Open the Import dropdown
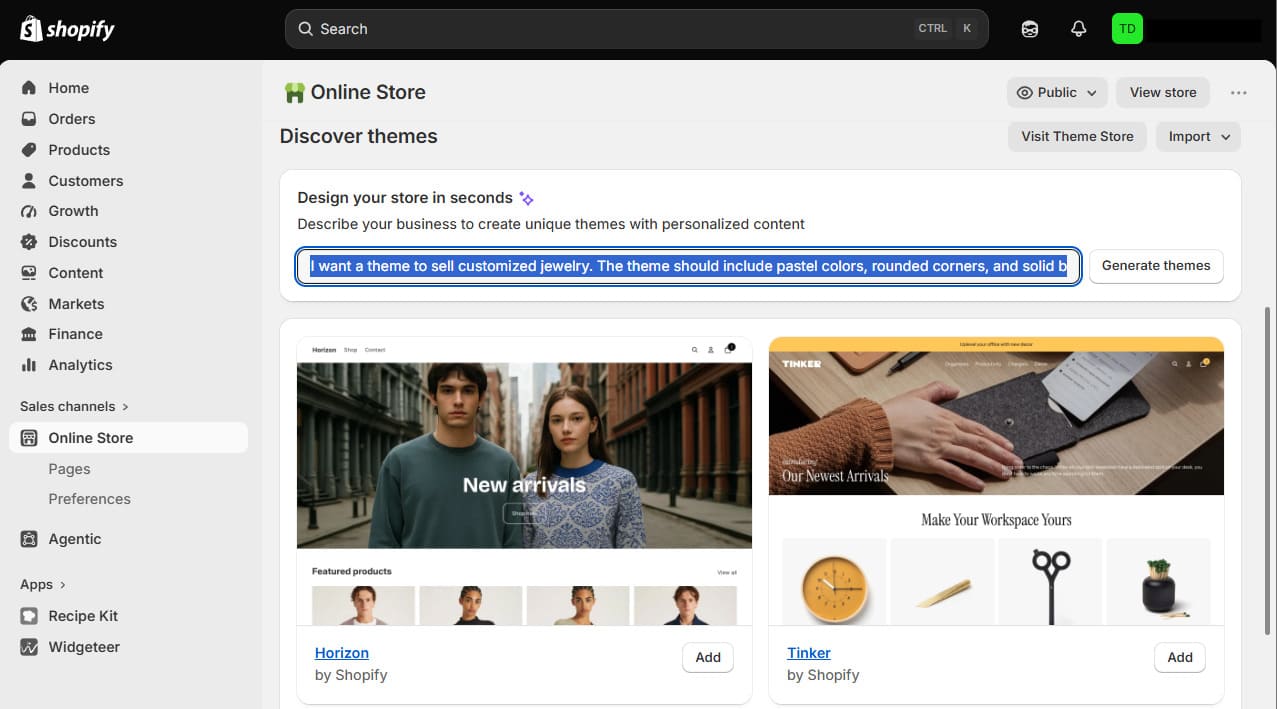The width and height of the screenshot is (1277, 709). click(x=1198, y=137)
